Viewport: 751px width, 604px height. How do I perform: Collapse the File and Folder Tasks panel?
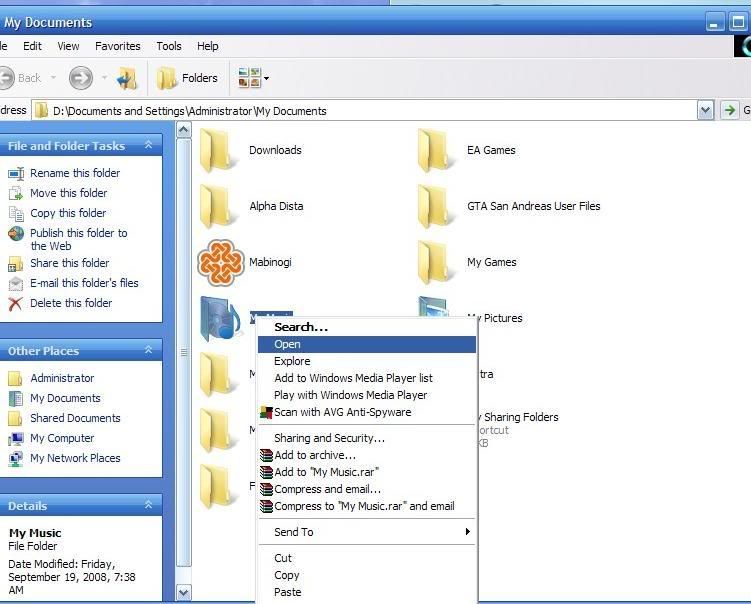click(148, 145)
